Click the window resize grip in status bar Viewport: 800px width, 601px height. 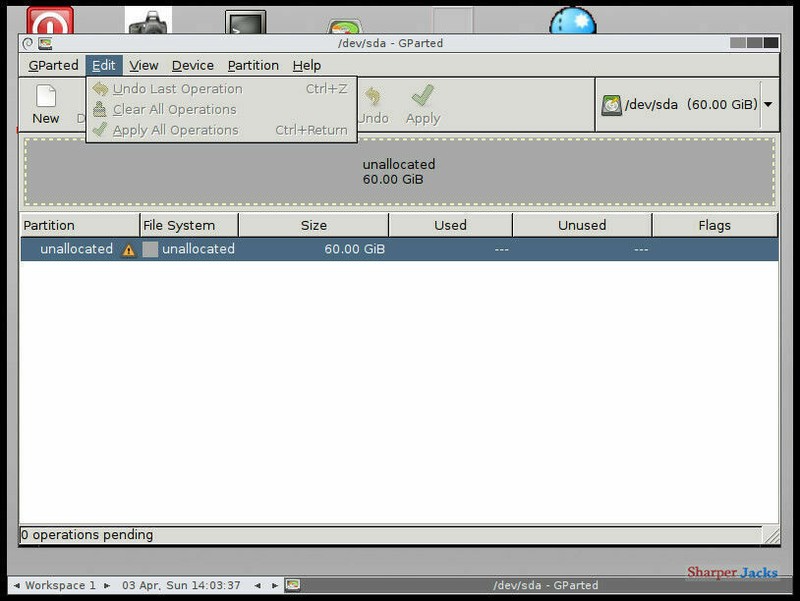[x=771, y=535]
